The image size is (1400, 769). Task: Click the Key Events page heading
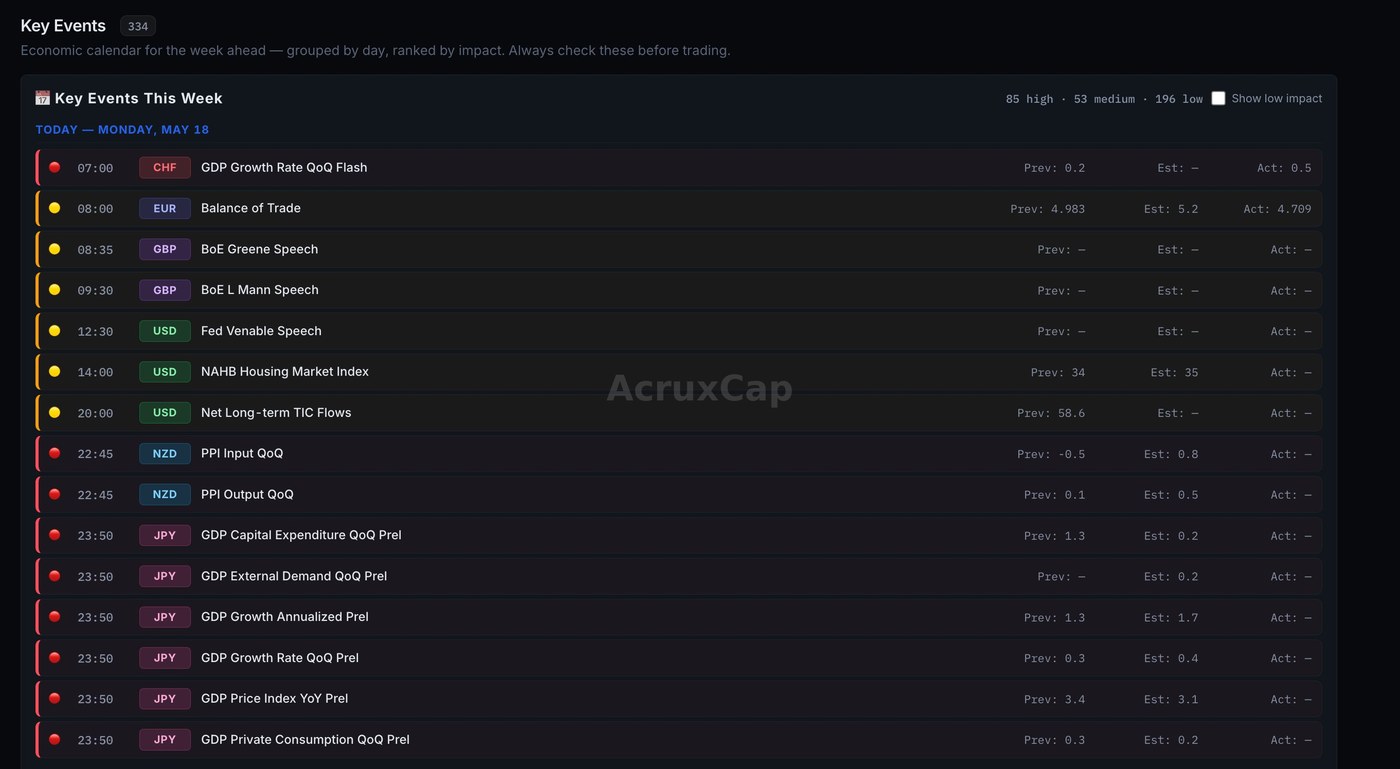tap(63, 26)
